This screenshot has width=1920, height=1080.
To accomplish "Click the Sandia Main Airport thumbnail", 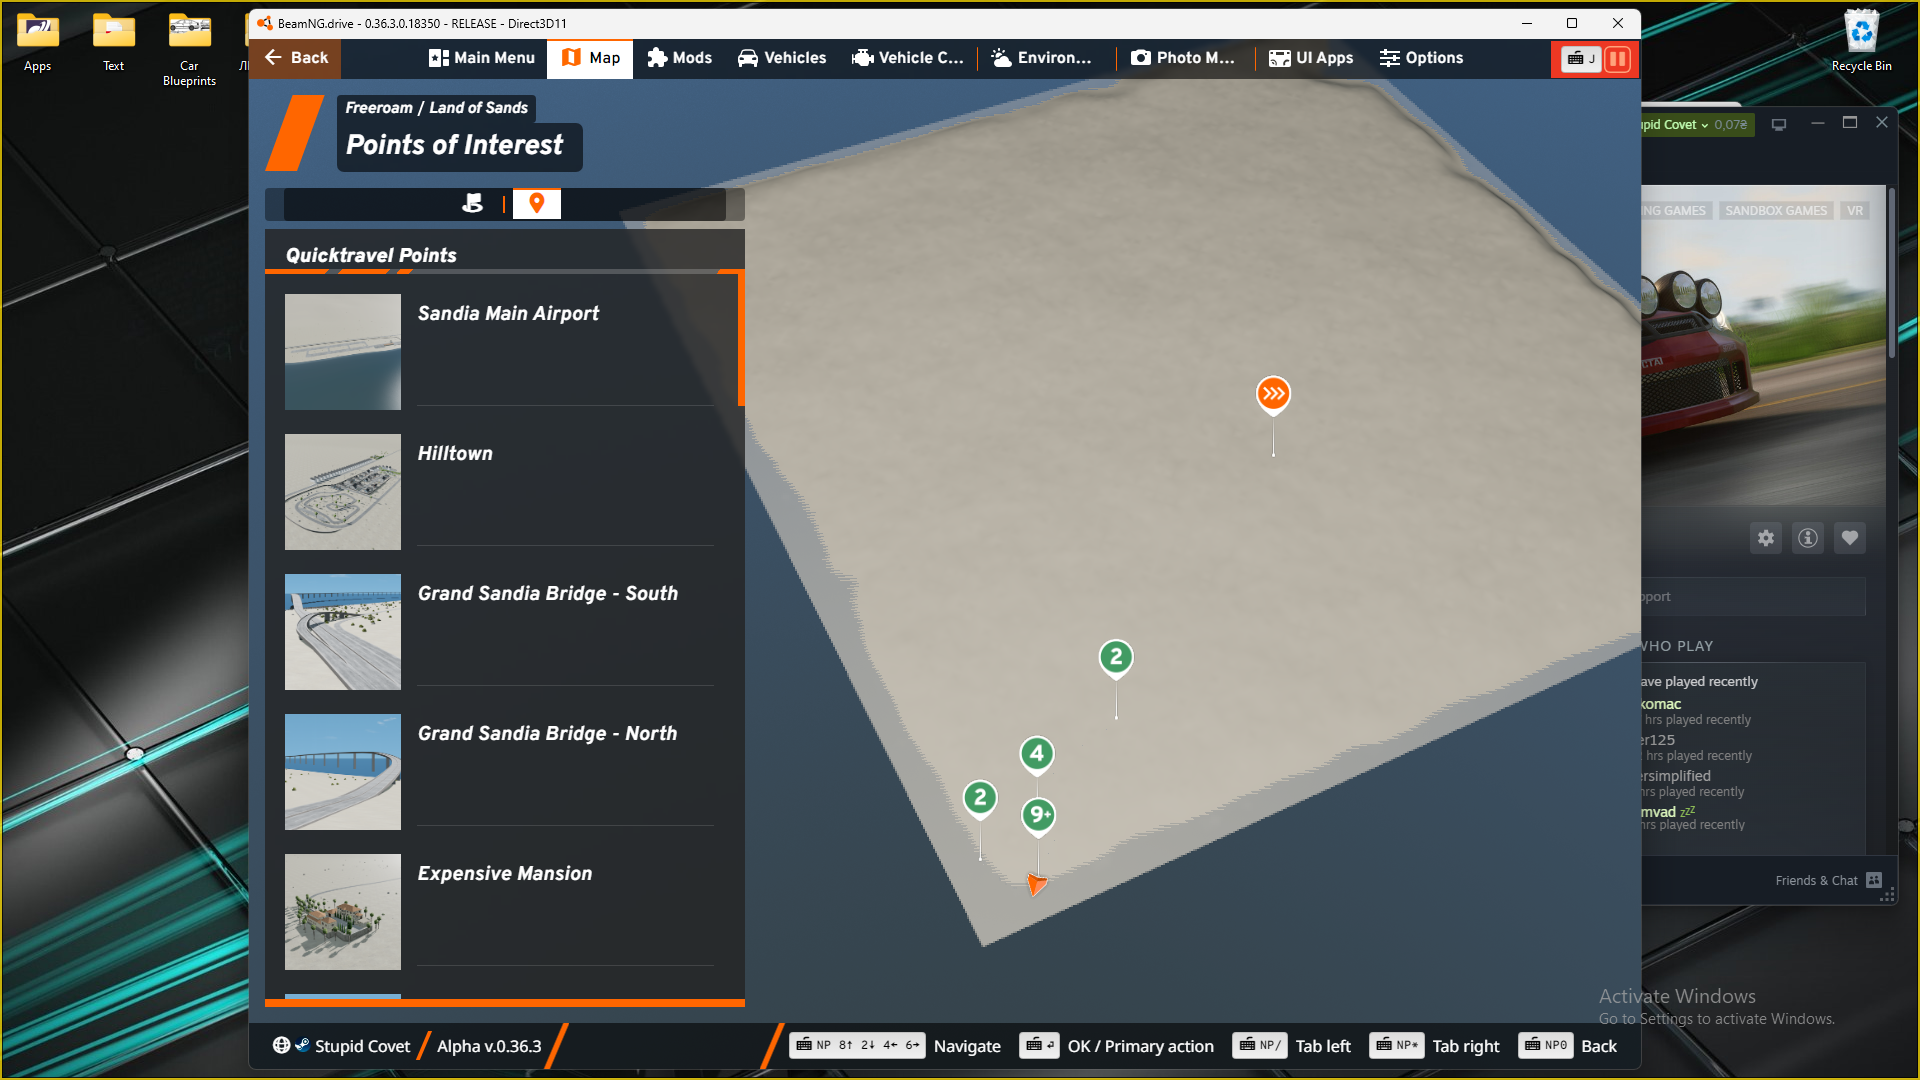I will point(343,351).
